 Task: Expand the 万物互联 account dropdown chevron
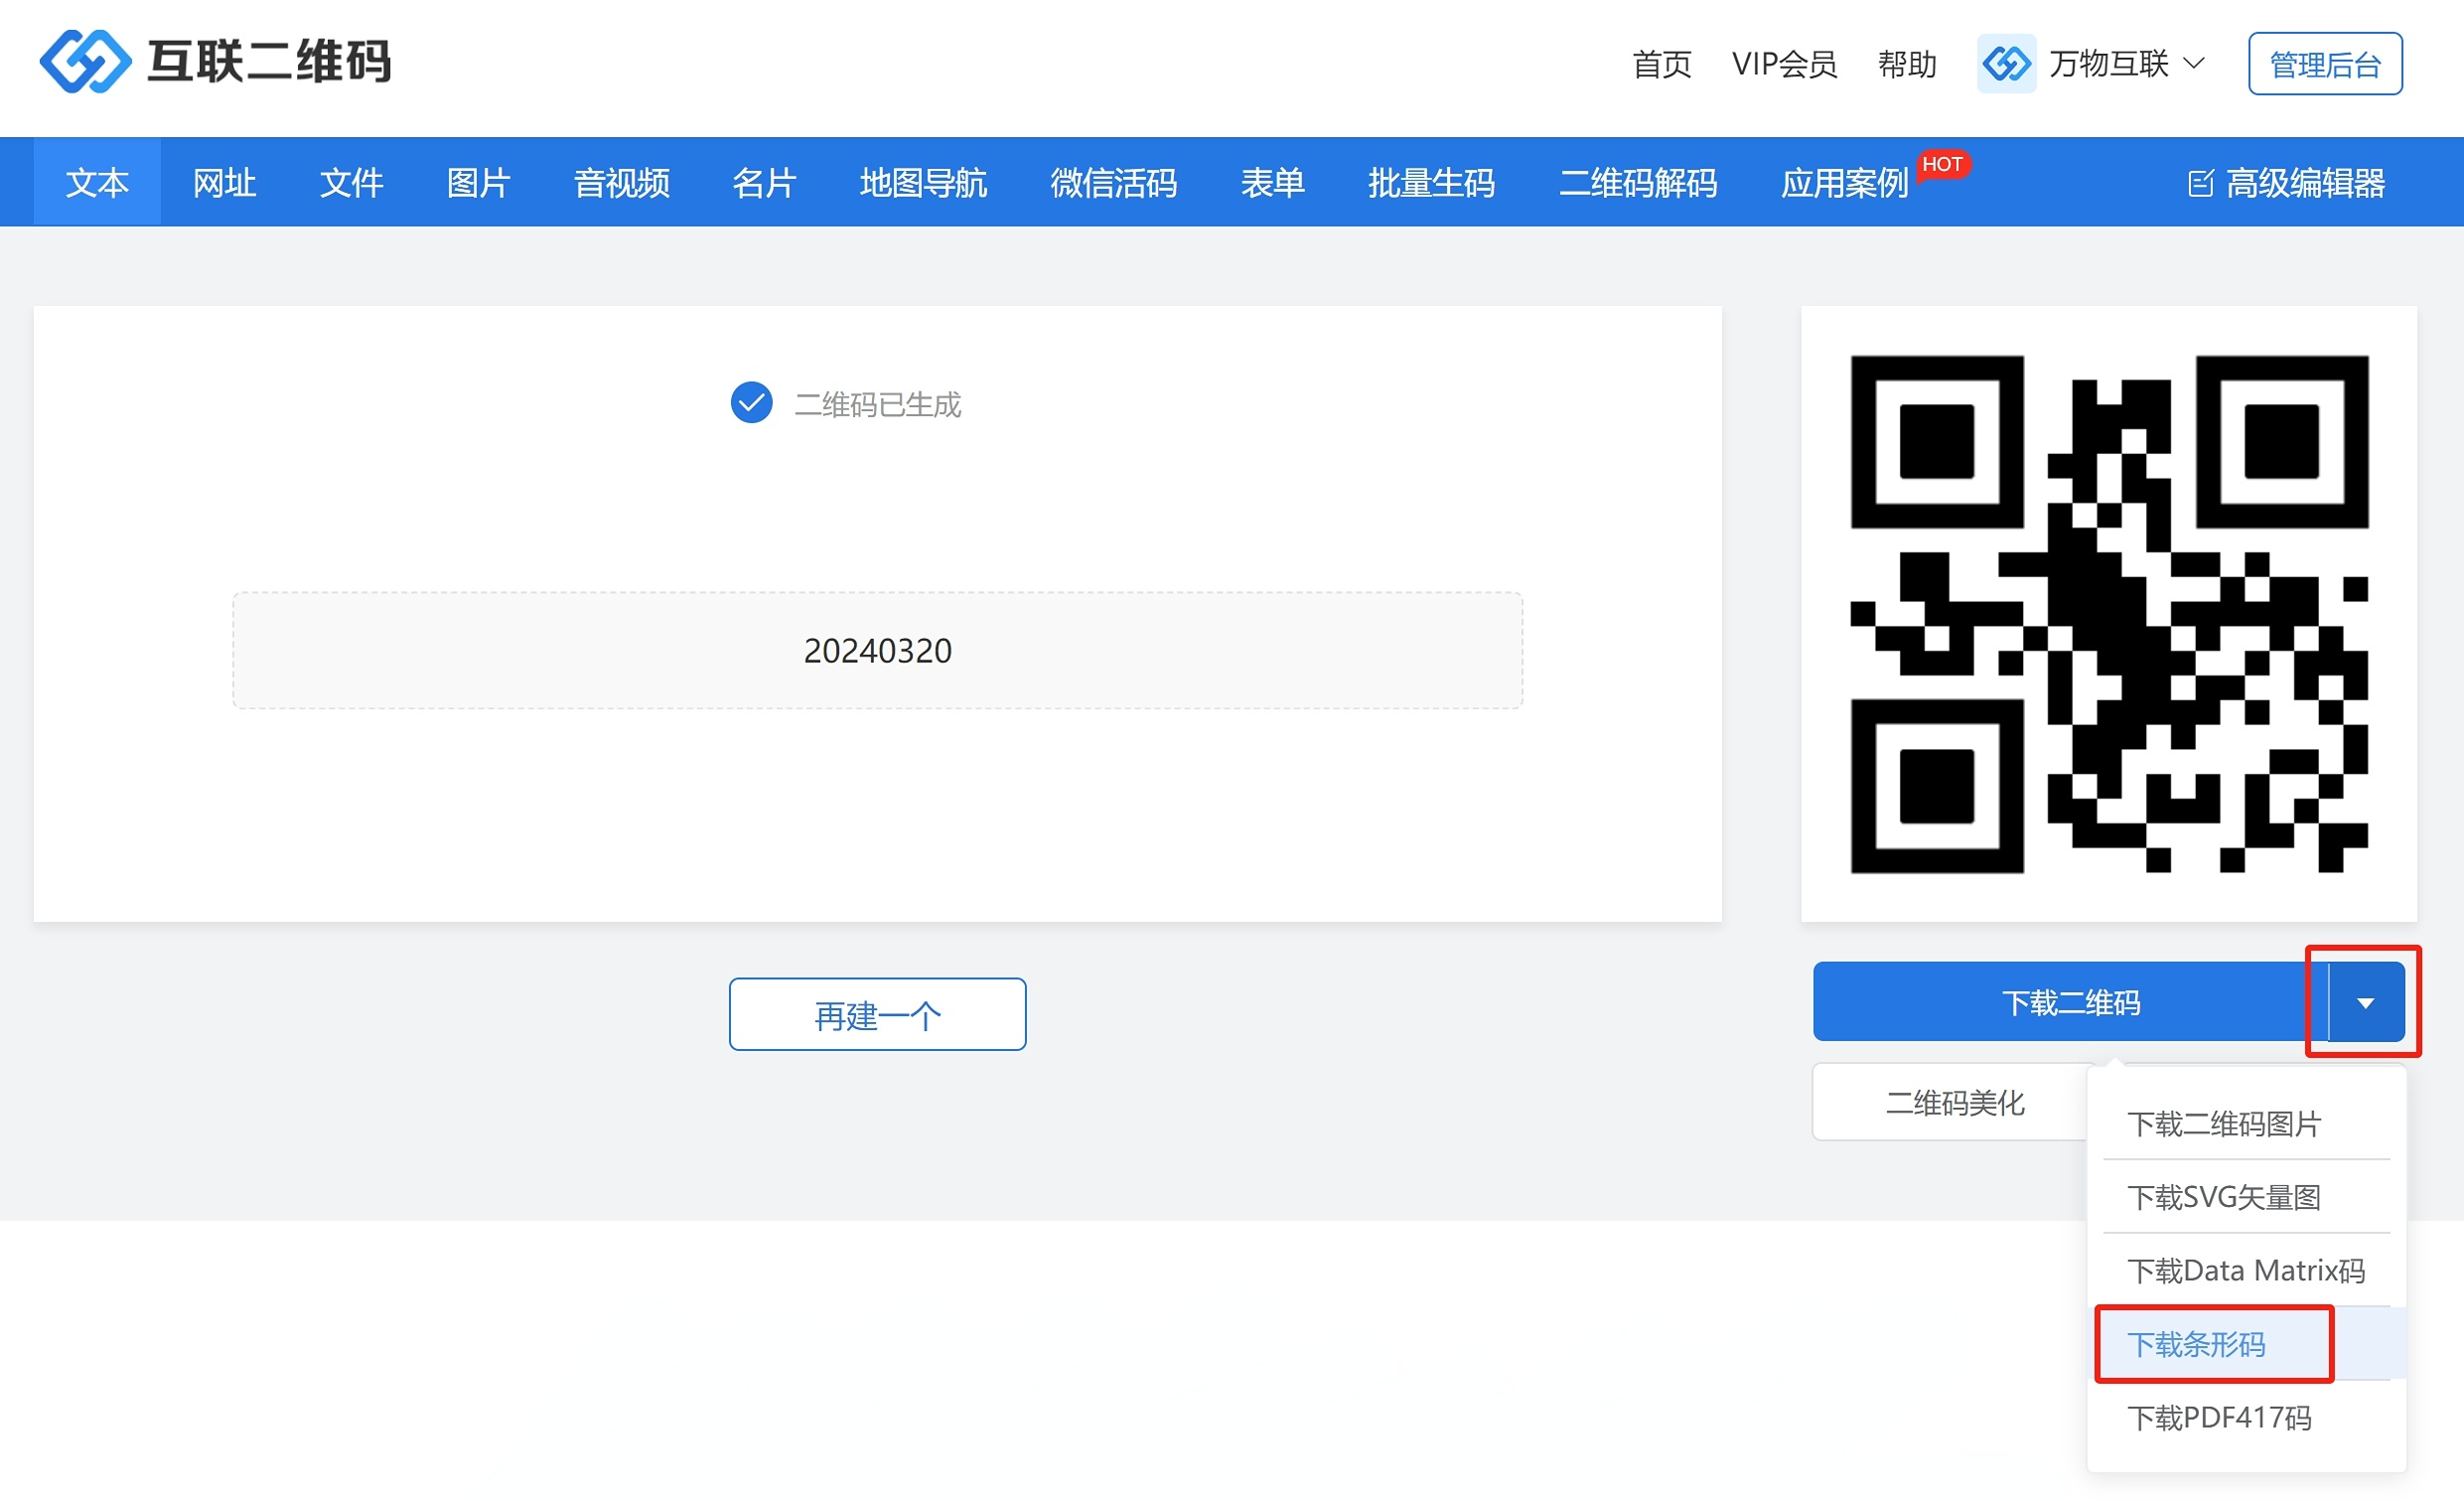(x=2194, y=63)
